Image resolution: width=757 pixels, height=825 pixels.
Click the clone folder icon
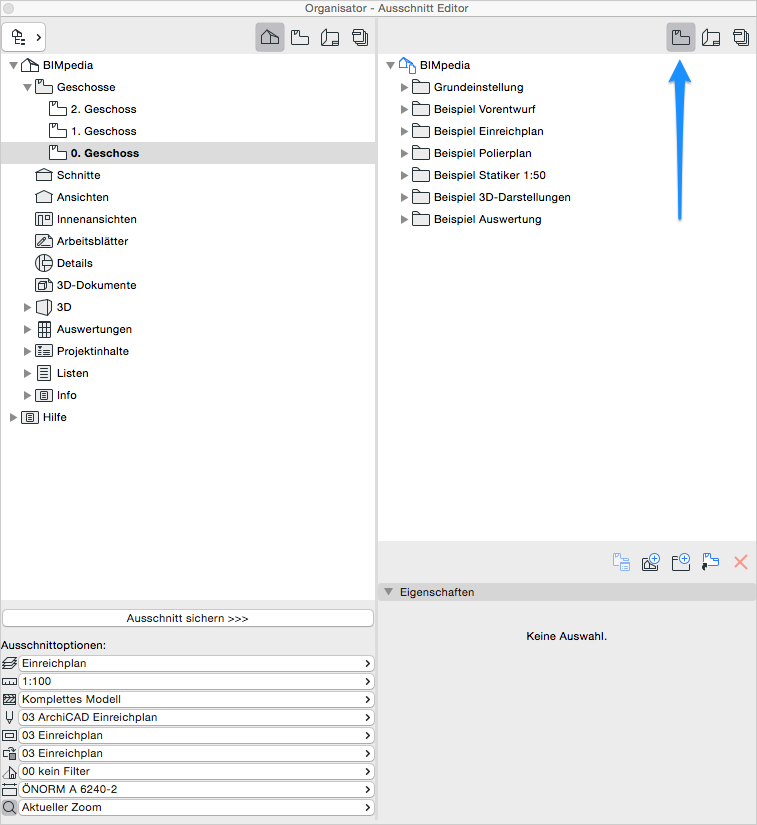tap(651, 562)
